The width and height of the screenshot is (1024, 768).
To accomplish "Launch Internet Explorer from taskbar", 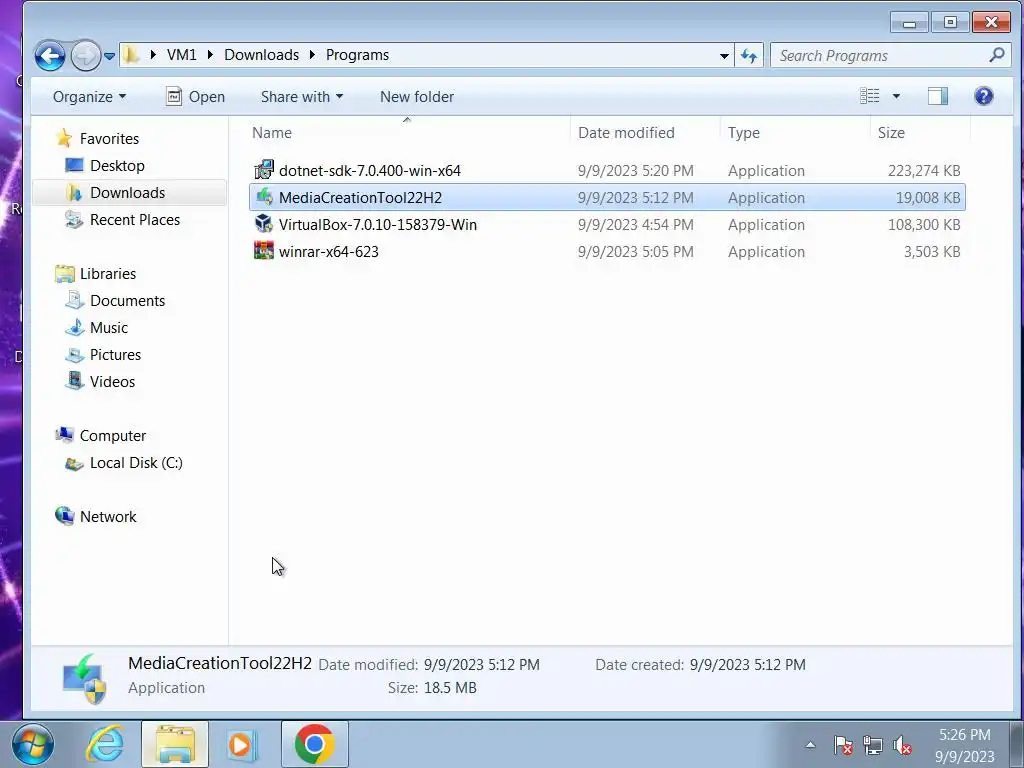I will point(105,744).
